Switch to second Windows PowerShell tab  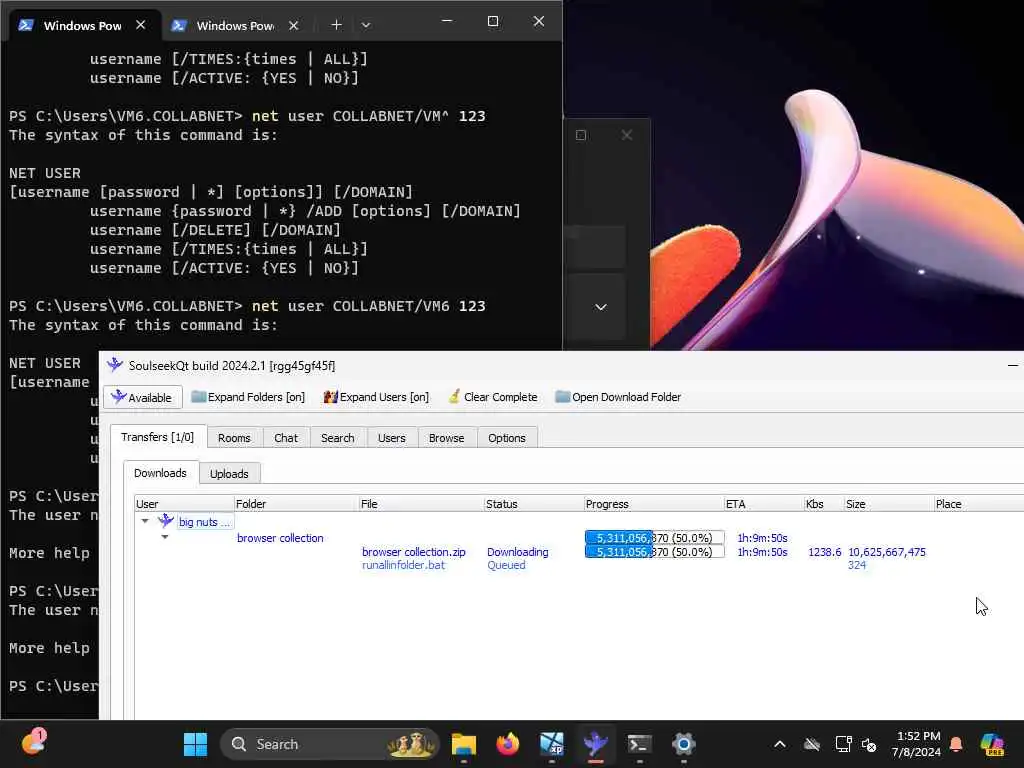click(x=235, y=25)
